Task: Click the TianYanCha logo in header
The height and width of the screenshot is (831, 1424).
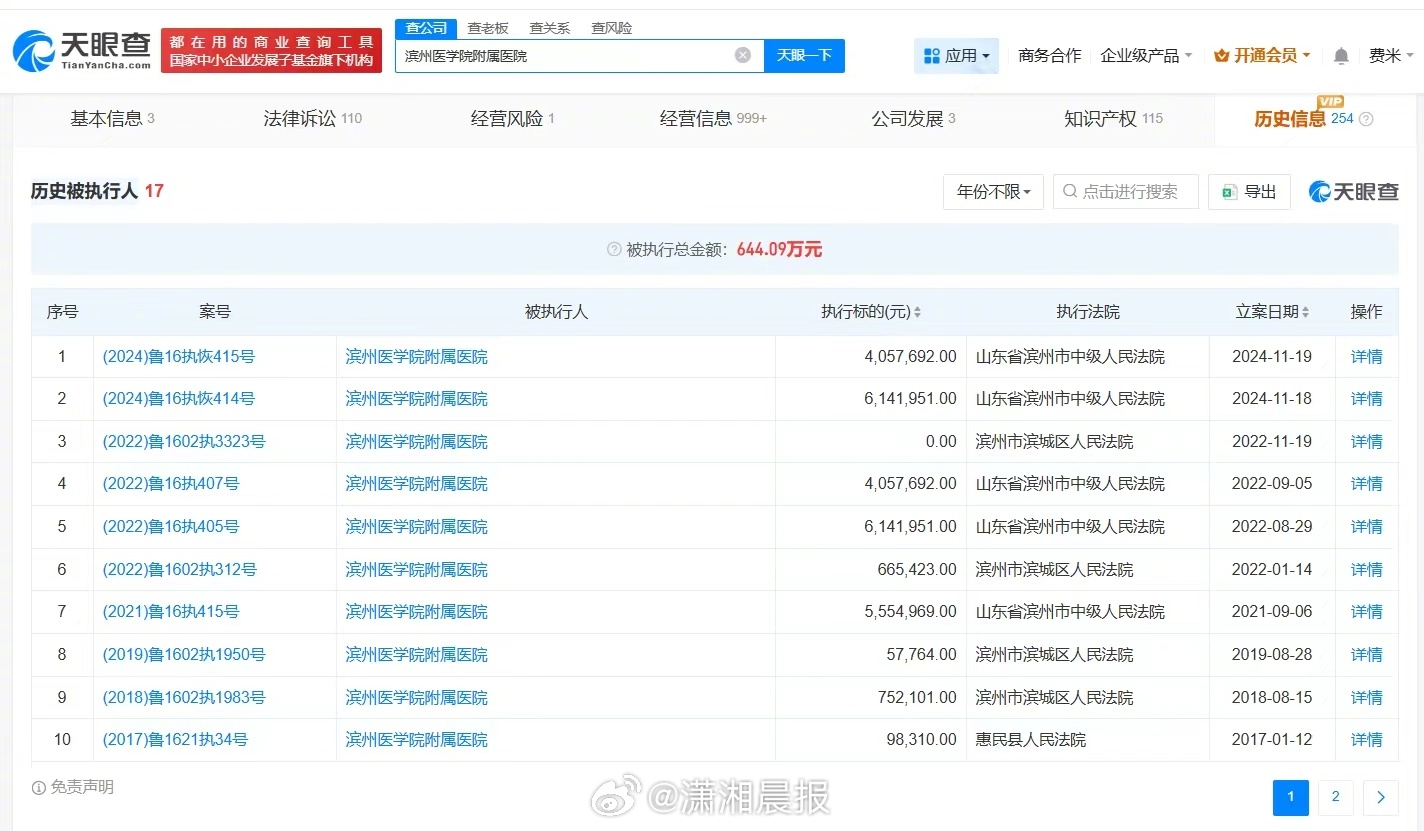Action: click(x=82, y=50)
